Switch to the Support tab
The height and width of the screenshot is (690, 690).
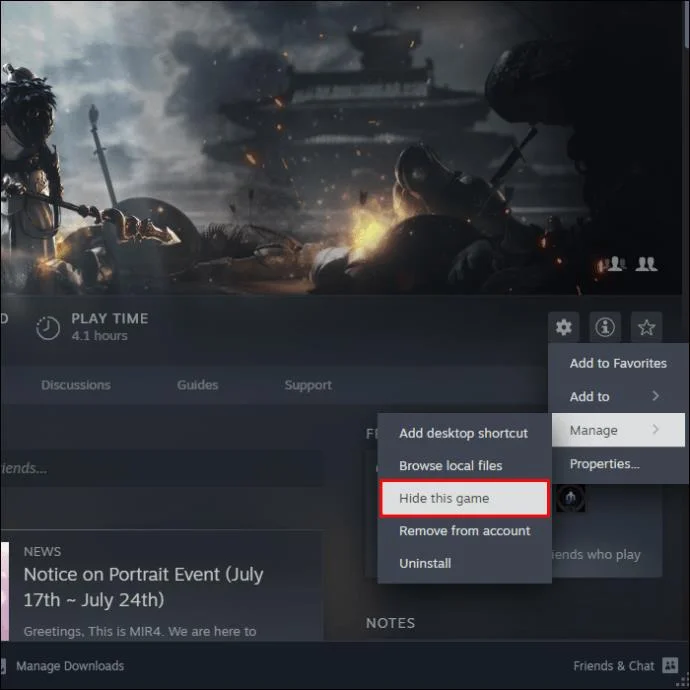click(308, 385)
